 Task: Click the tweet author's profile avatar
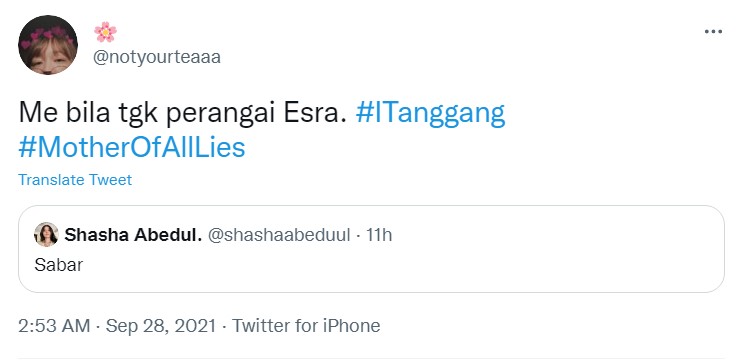pos(48,45)
